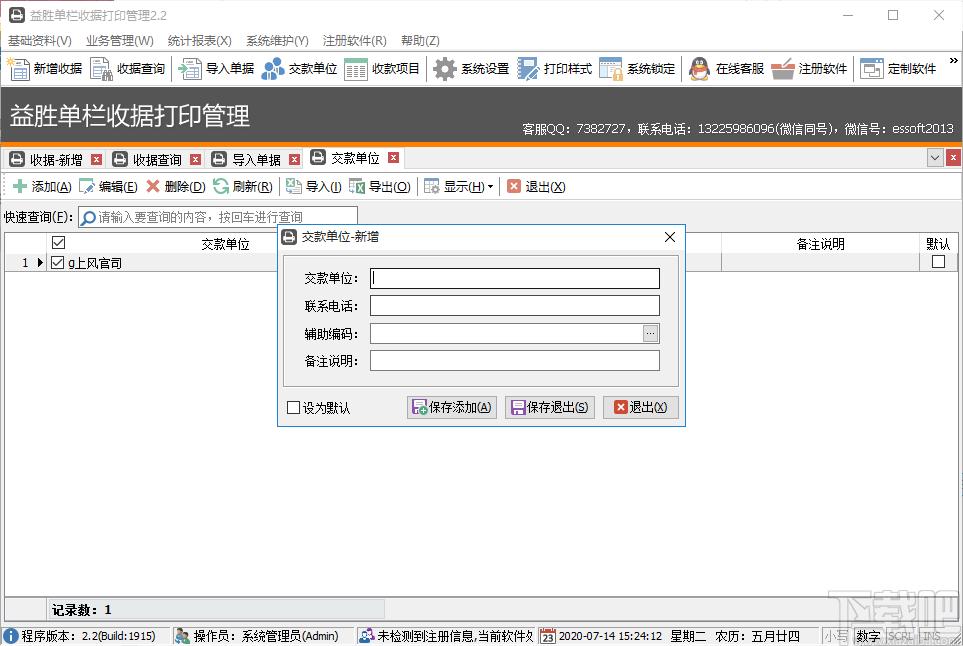963x646 pixels.
Task: Open 收据查询 from the main toolbar
Action: tap(101, 69)
